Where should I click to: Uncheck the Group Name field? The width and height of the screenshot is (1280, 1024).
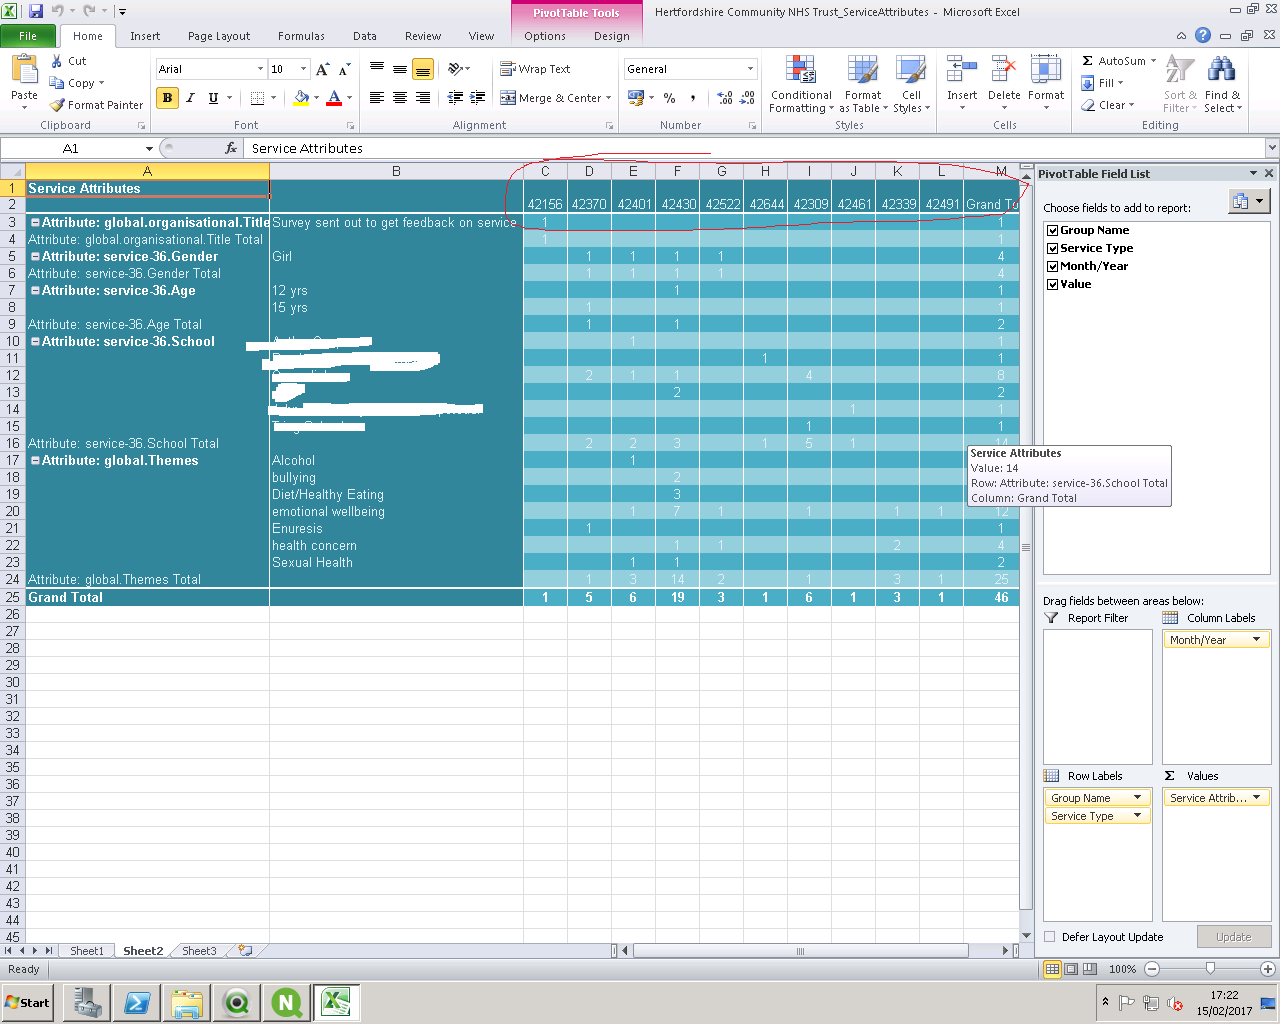[x=1052, y=230]
